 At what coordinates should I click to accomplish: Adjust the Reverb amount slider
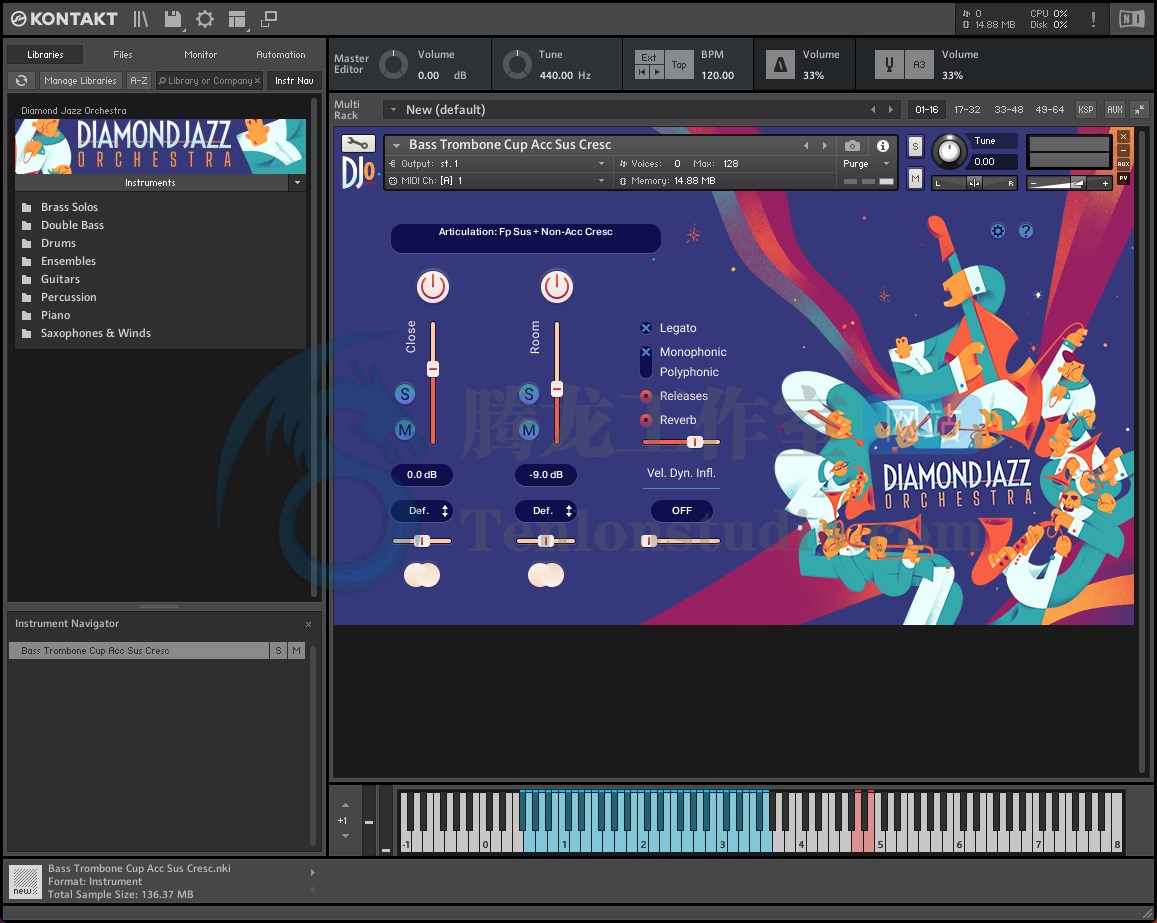tap(694, 442)
